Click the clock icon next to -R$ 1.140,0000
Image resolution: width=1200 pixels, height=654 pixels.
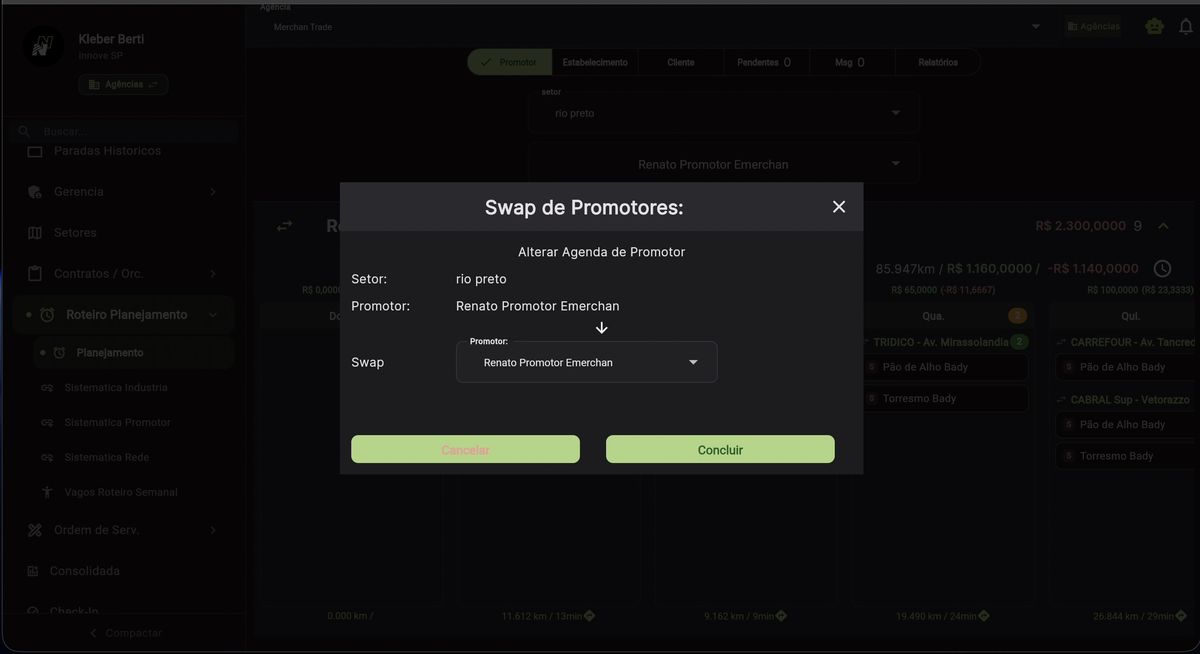click(1160, 268)
